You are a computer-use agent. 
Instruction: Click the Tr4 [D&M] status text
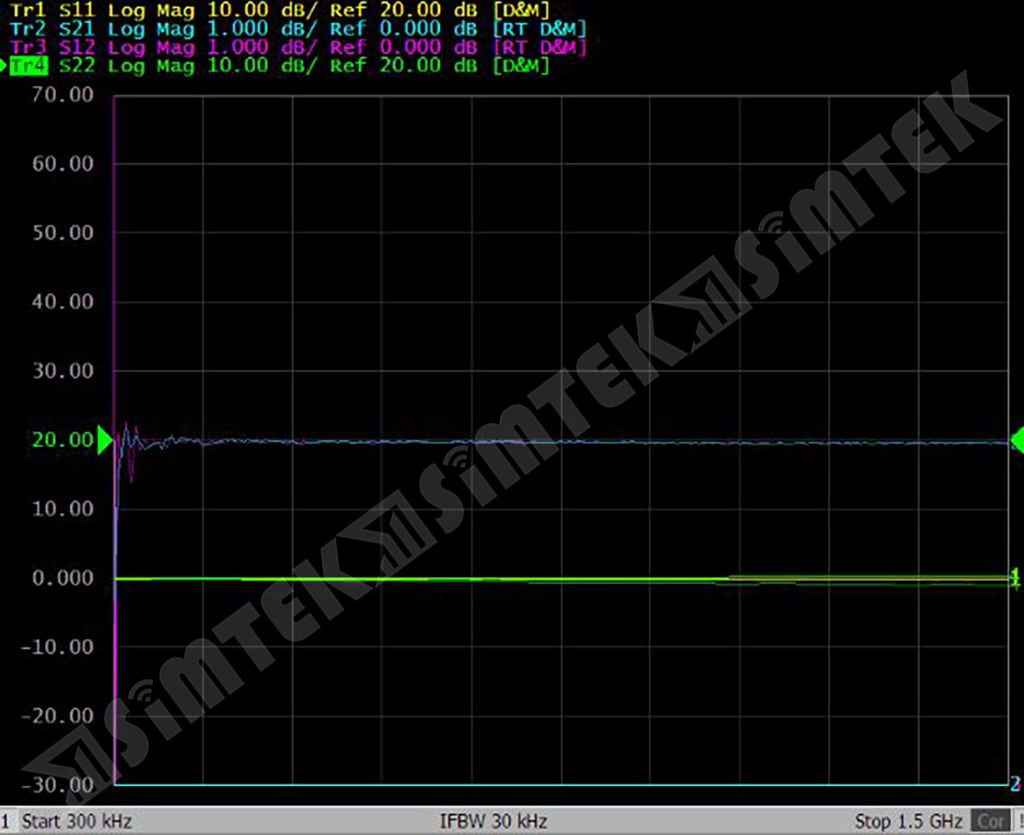(521, 65)
